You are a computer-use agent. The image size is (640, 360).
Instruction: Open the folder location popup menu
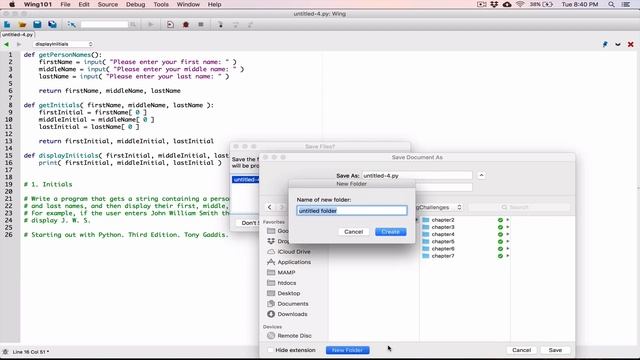point(439,207)
